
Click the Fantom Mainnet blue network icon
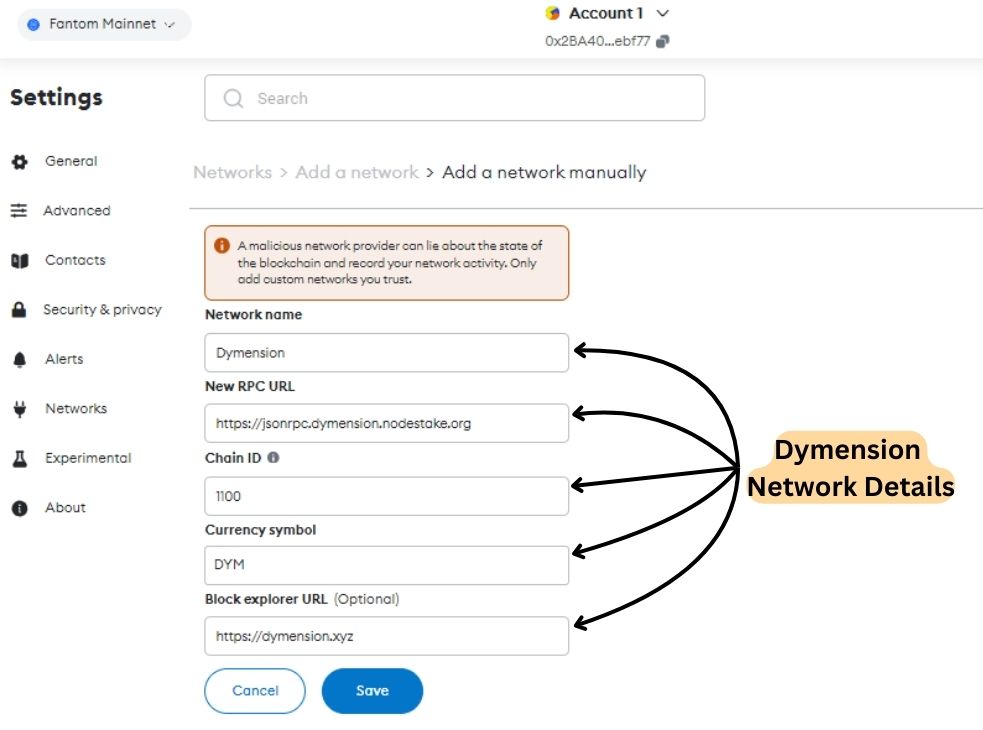[34, 24]
